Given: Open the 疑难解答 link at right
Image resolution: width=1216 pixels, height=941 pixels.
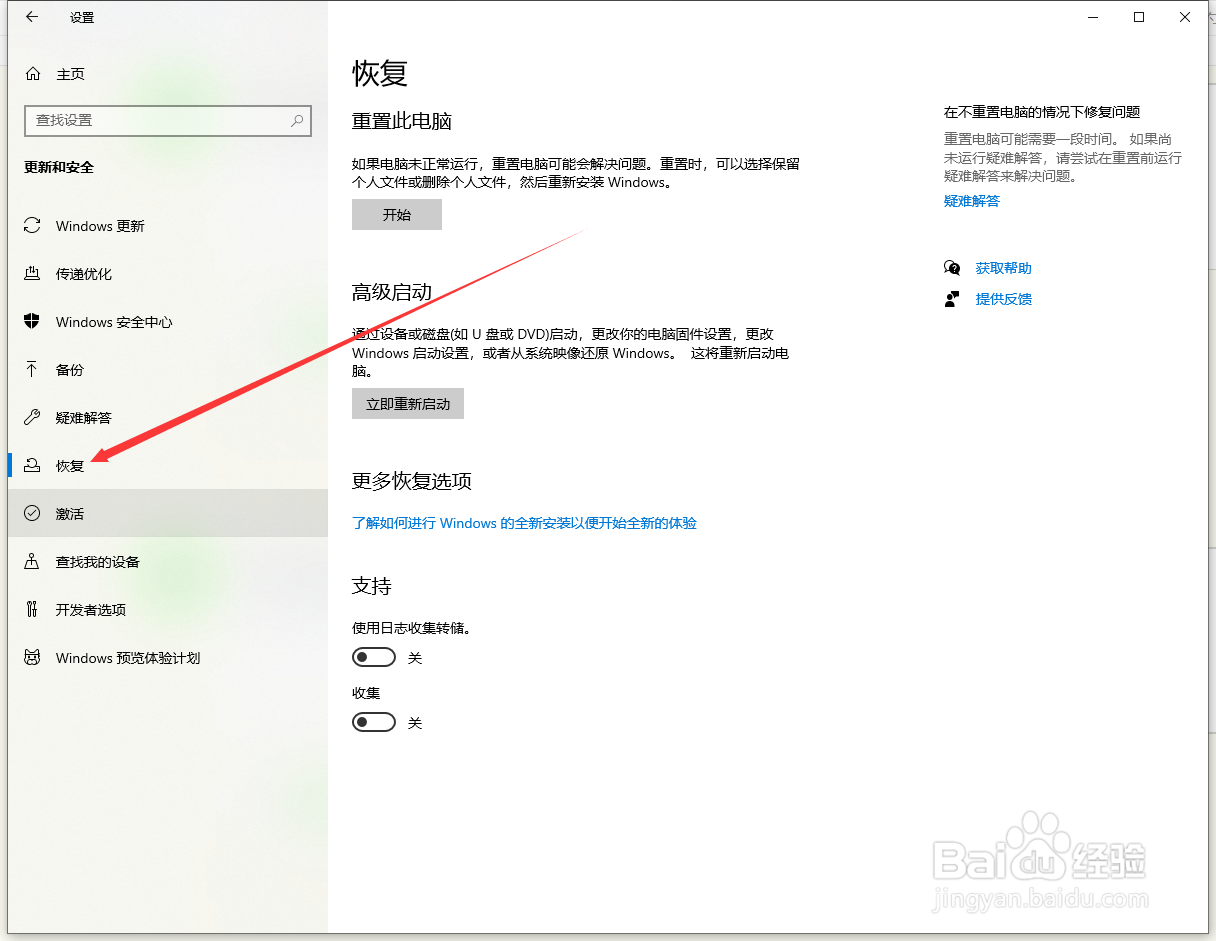Looking at the screenshot, I should click(x=972, y=201).
